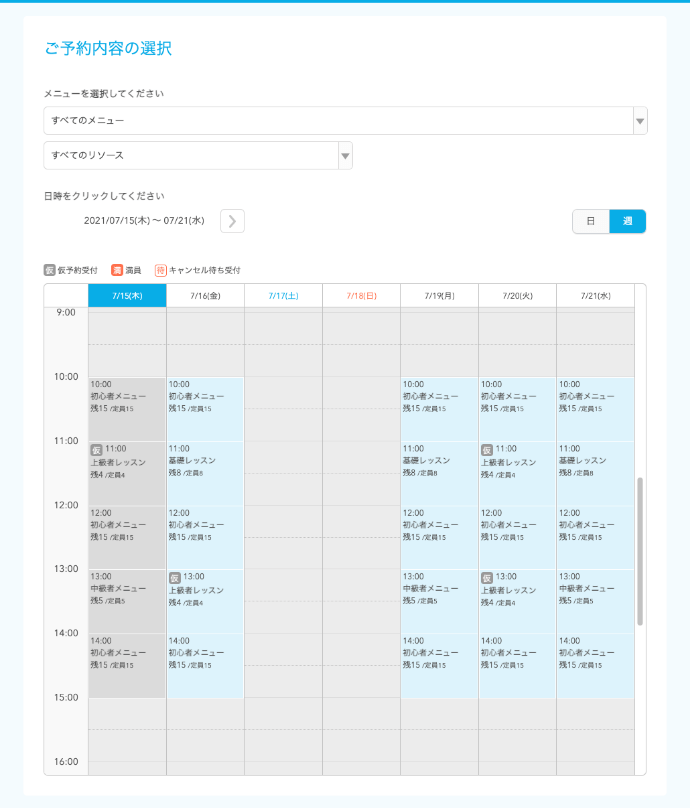Click the date range 2021/07/15(木)〜07/21(水) text
The height and width of the screenshot is (808, 690).
[x=144, y=221]
